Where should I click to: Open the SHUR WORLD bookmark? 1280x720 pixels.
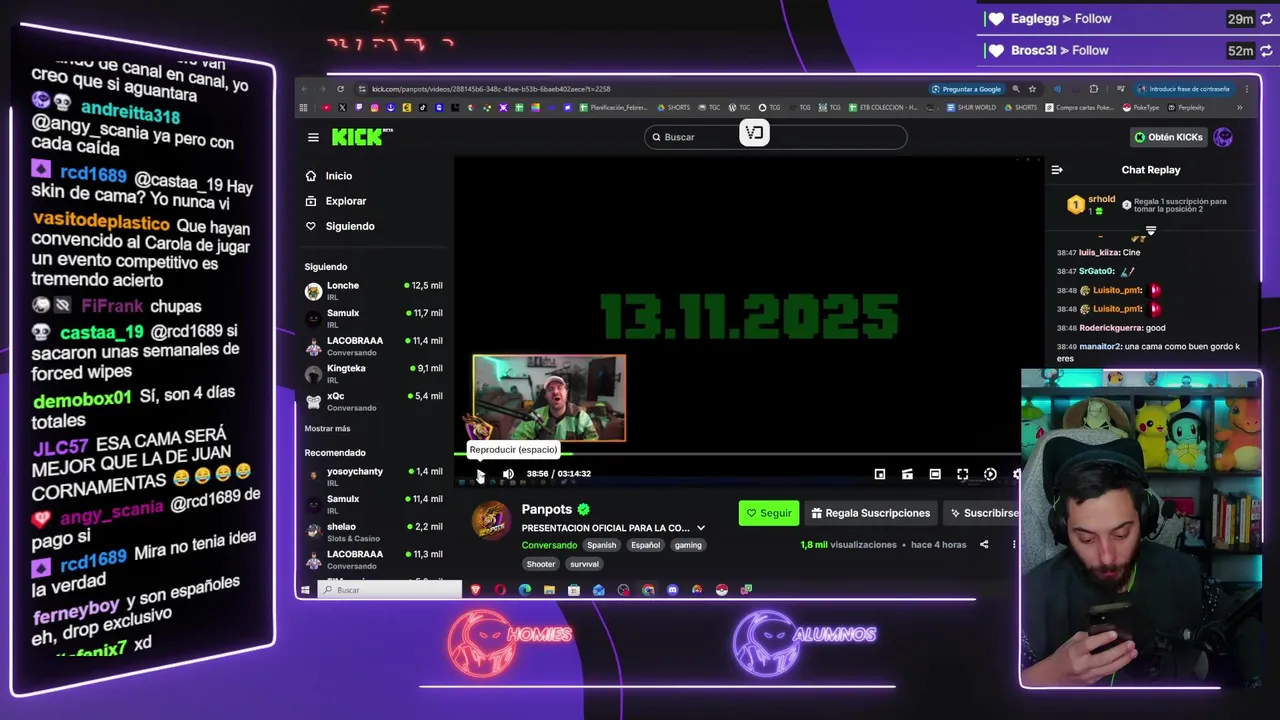point(971,108)
